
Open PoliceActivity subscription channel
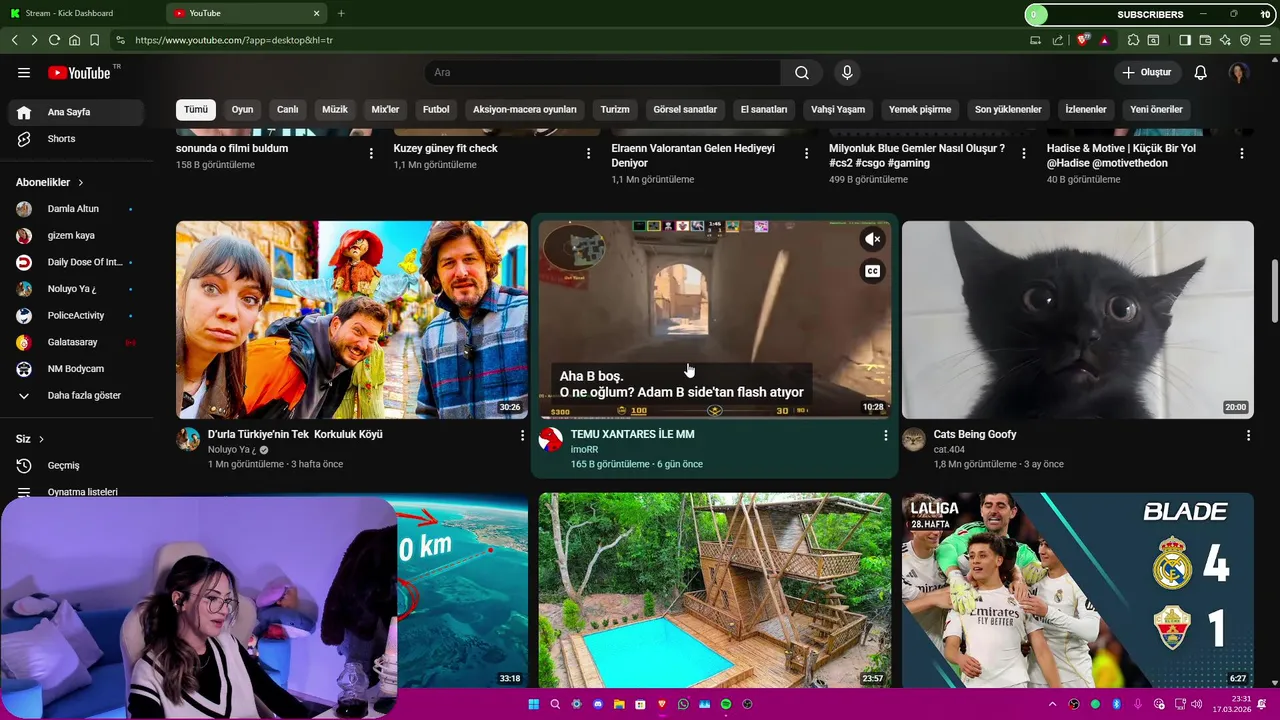[x=78, y=315]
